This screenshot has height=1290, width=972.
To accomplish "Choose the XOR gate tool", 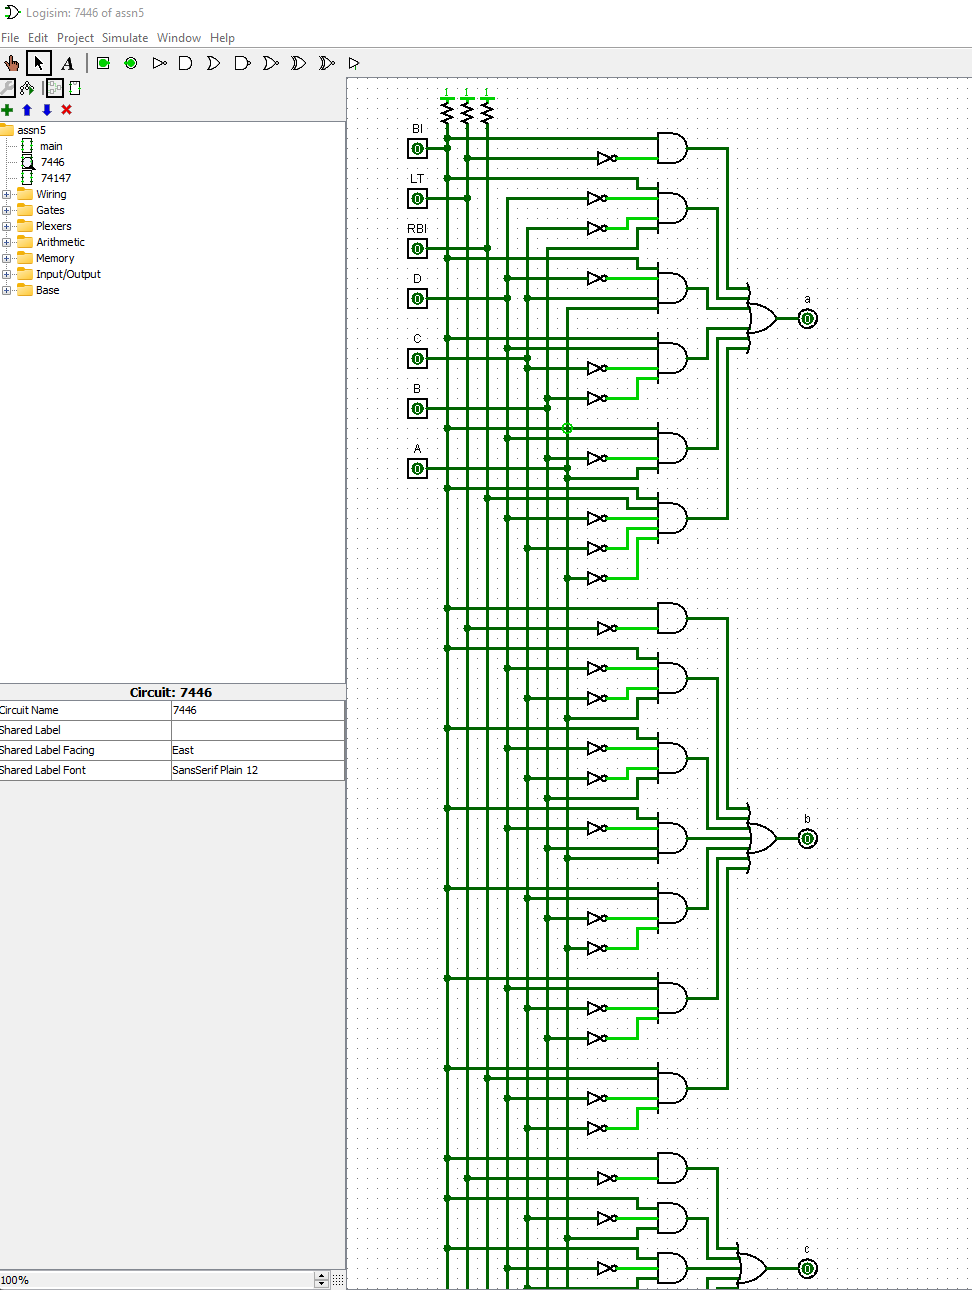I will click(298, 63).
